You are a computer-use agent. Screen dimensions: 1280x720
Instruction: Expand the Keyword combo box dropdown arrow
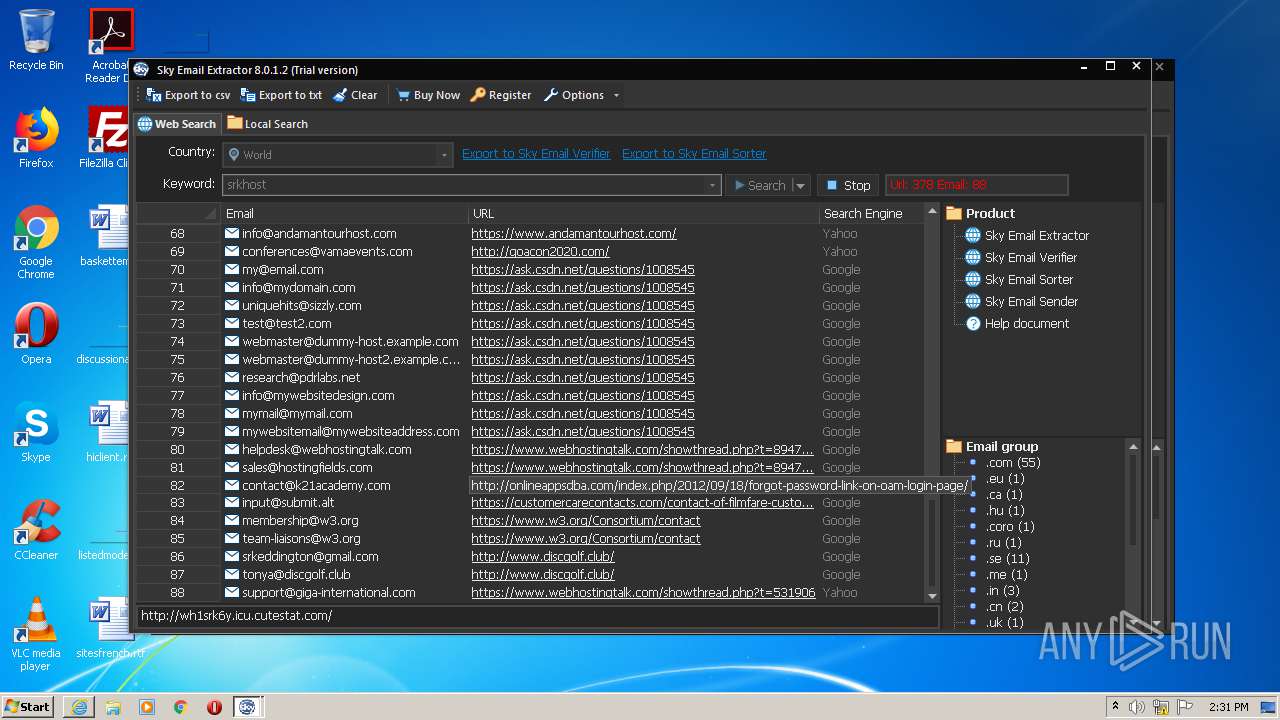click(712, 185)
